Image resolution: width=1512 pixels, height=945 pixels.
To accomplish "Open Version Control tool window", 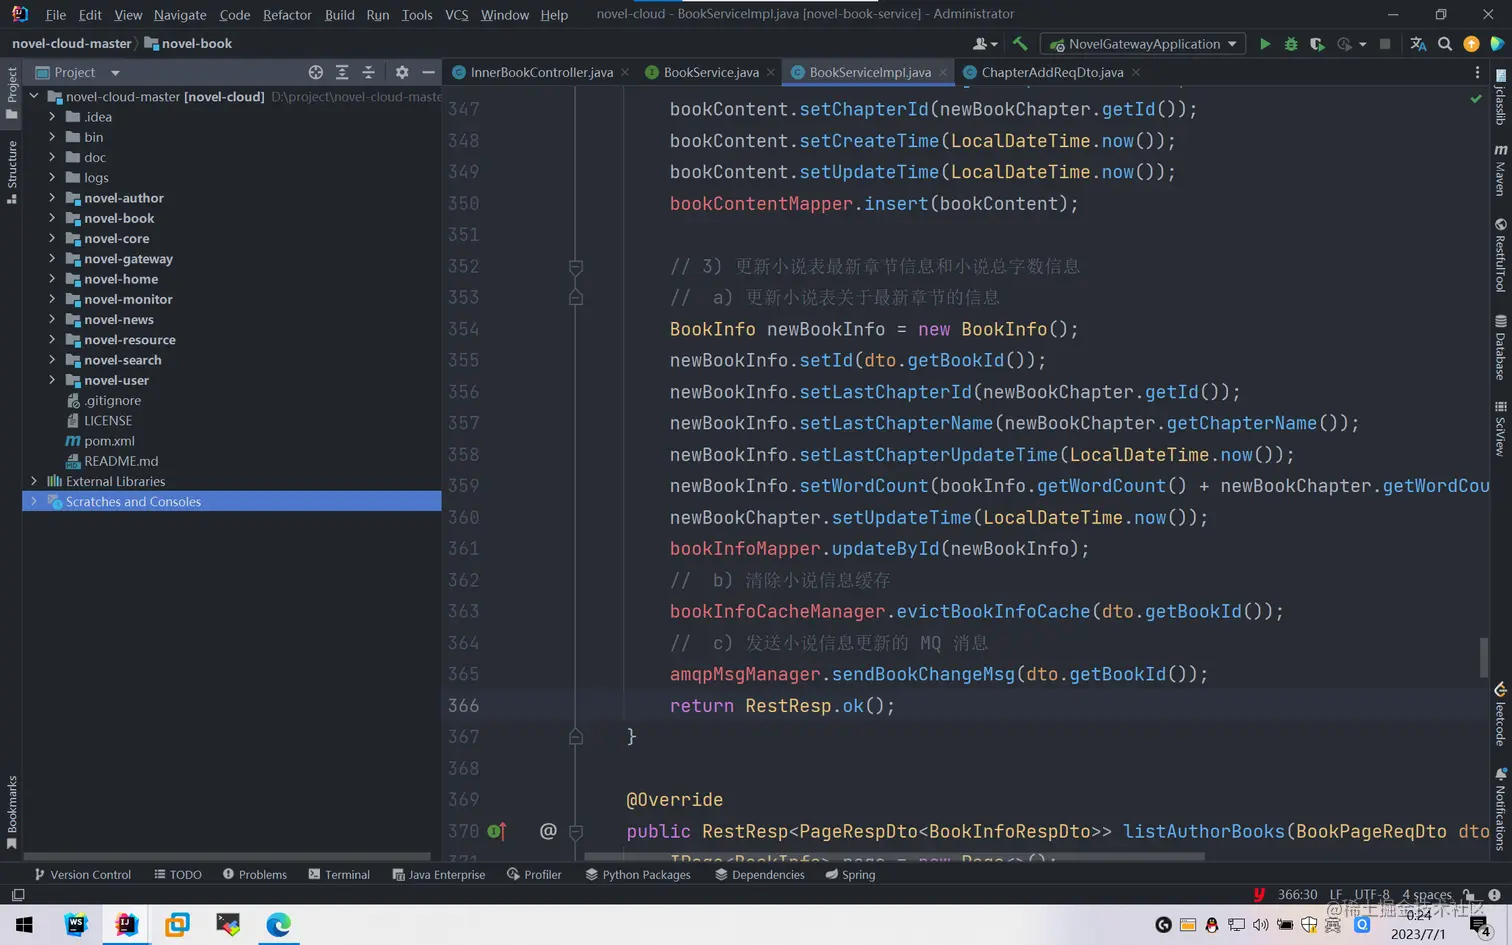I will [83, 875].
